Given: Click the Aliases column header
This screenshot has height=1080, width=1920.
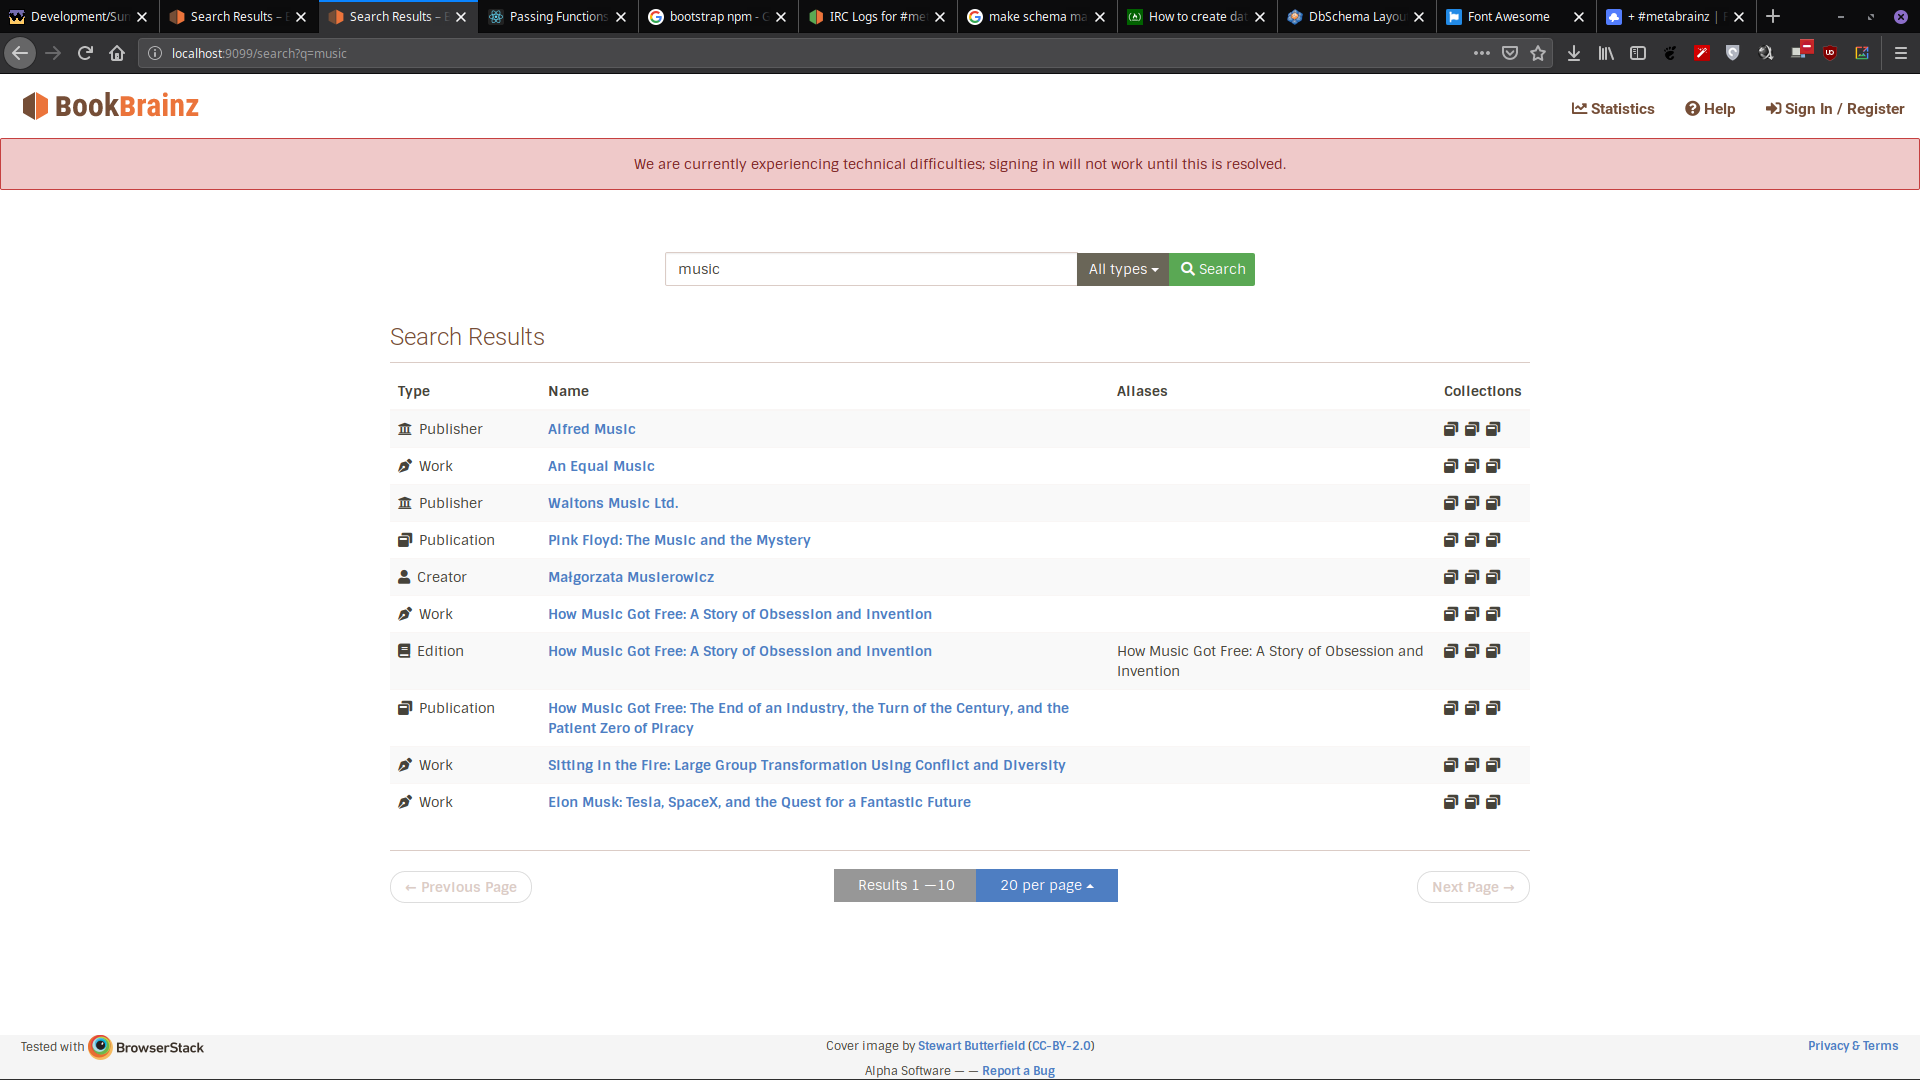Looking at the screenshot, I should point(1142,391).
